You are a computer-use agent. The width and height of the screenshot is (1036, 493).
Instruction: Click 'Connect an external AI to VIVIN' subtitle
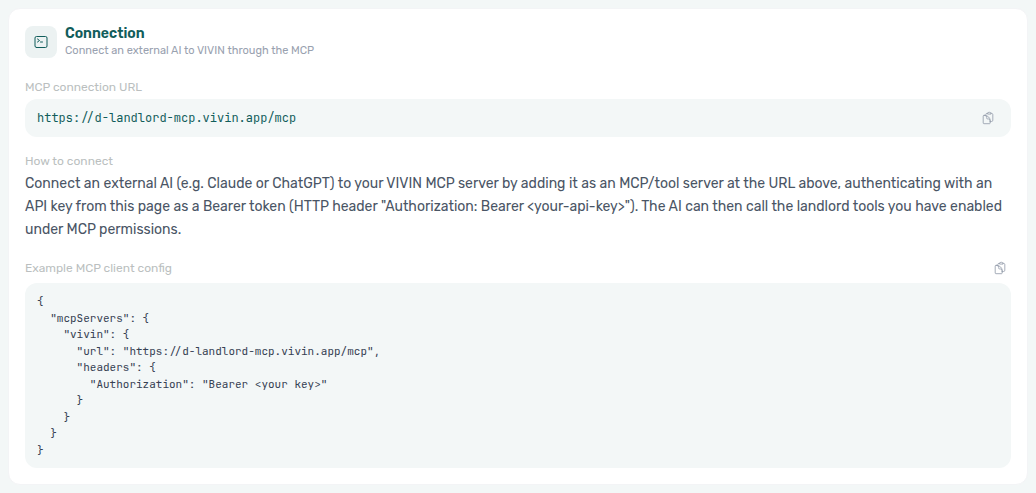click(189, 50)
